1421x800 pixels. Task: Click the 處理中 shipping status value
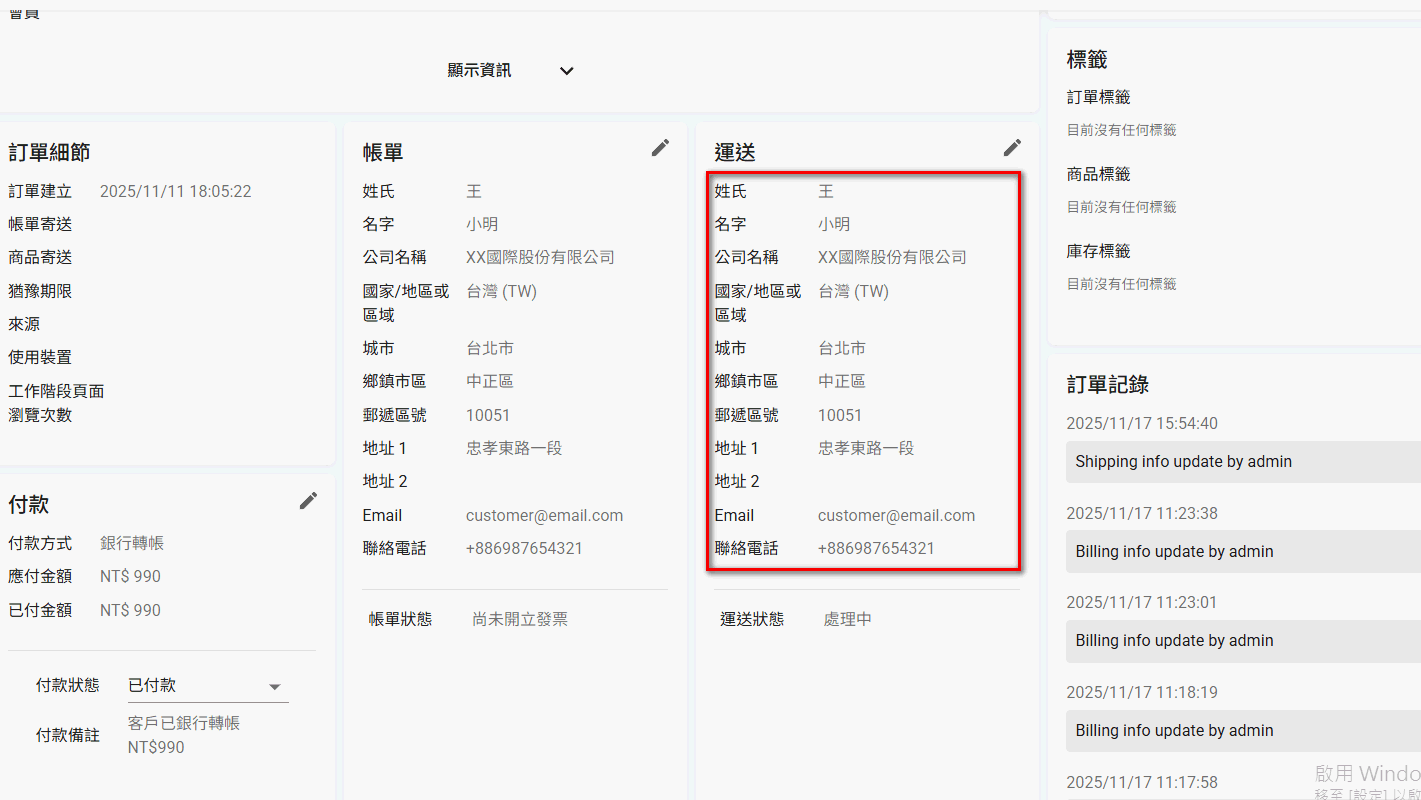[847, 619]
